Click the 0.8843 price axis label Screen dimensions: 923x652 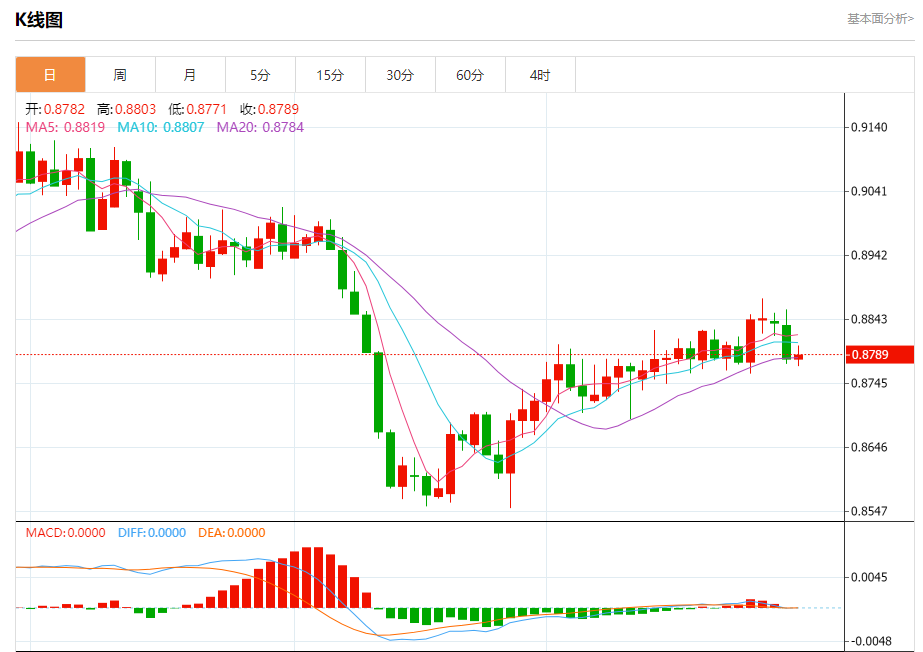869,319
